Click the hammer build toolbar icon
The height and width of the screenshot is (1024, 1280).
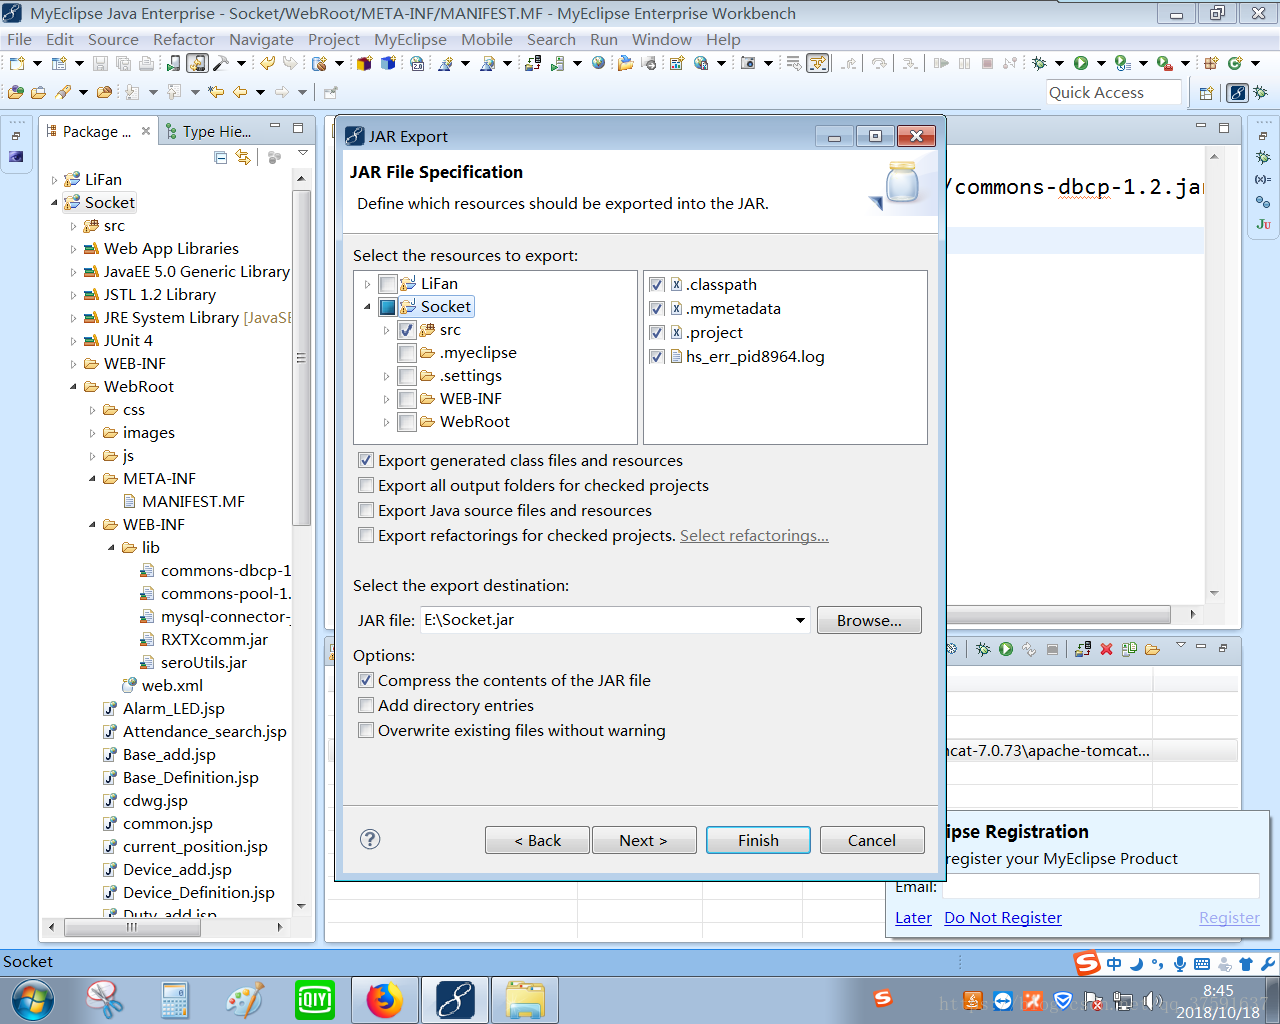(x=221, y=63)
